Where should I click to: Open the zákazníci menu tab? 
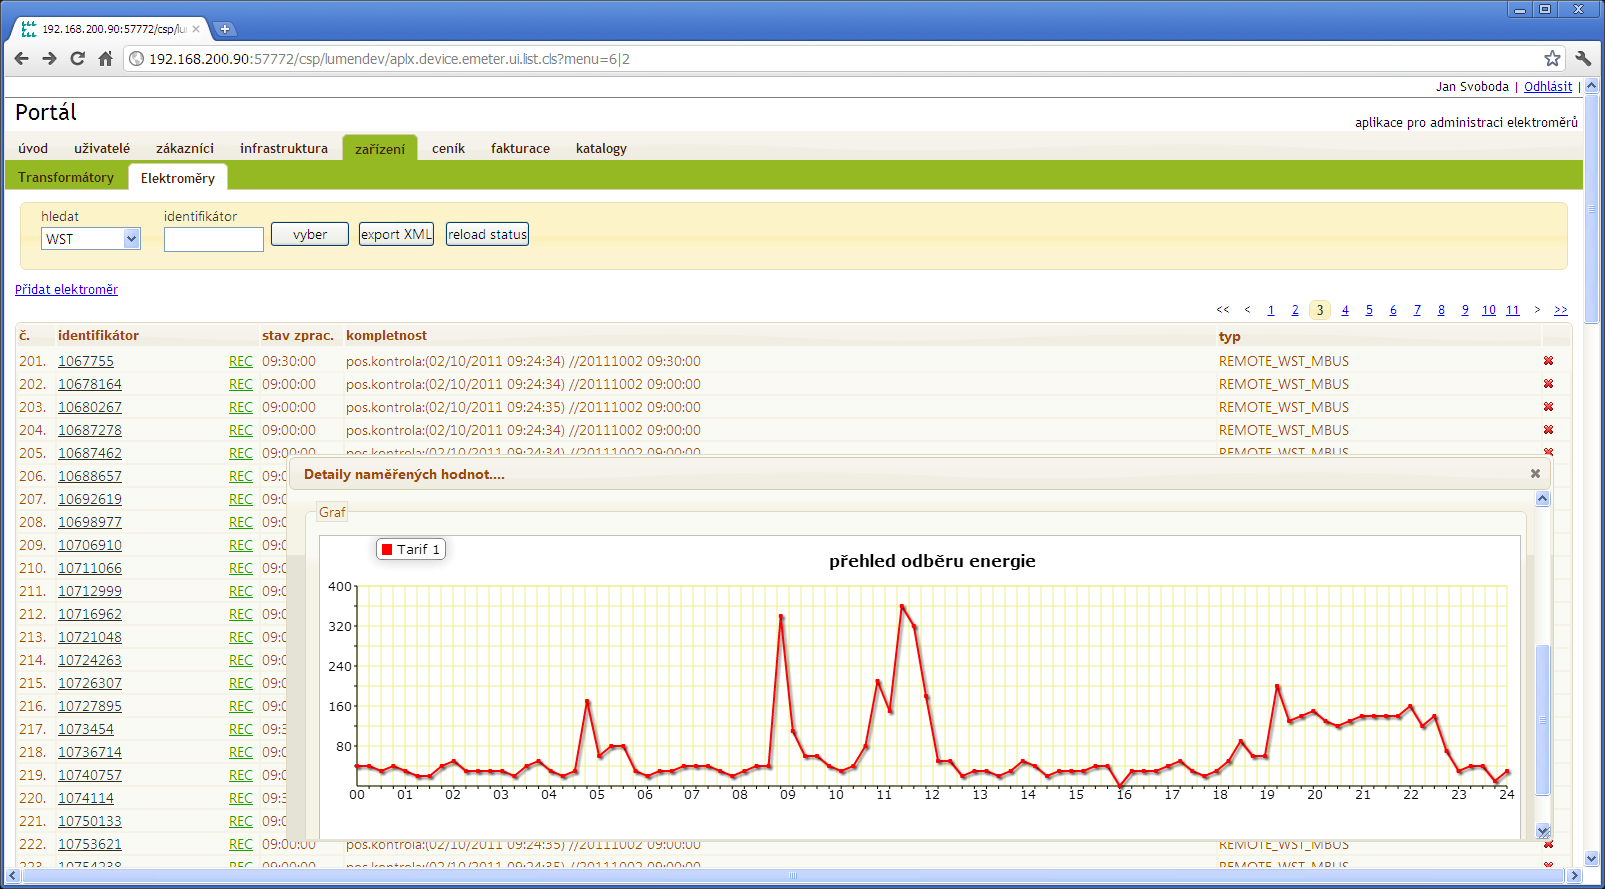tap(185, 148)
